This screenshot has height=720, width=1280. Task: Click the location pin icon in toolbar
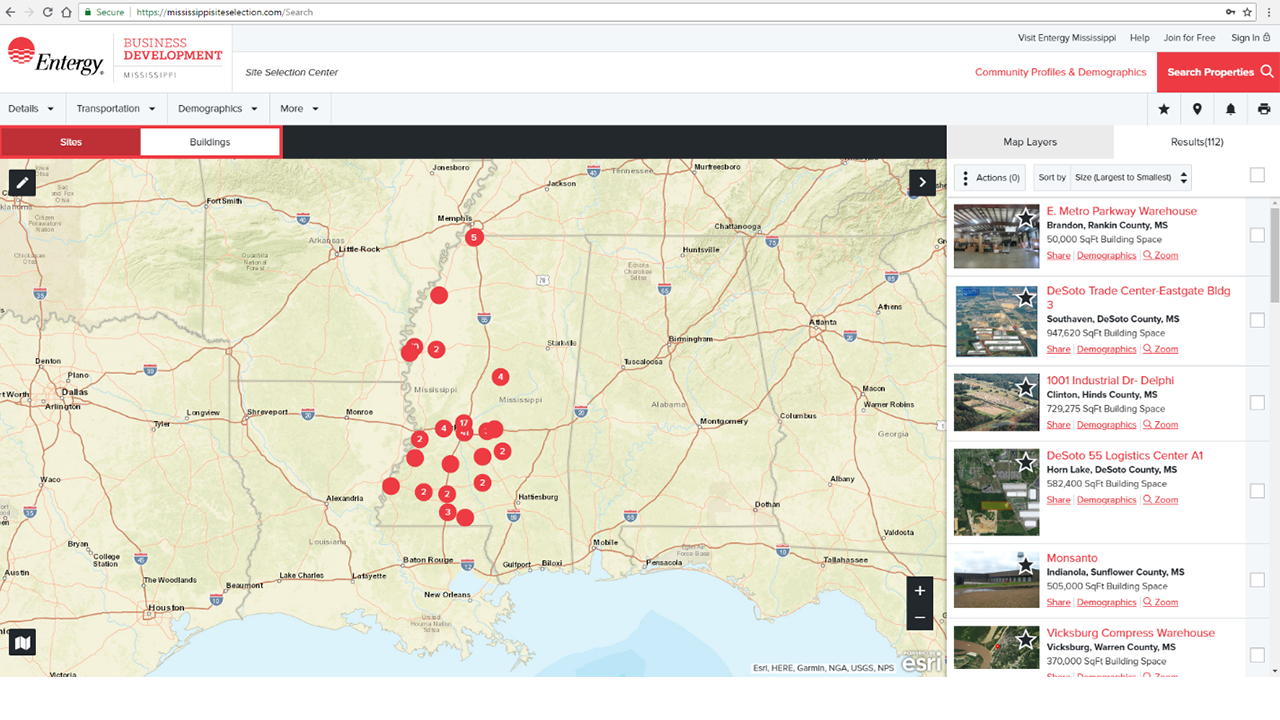[x=1197, y=109]
